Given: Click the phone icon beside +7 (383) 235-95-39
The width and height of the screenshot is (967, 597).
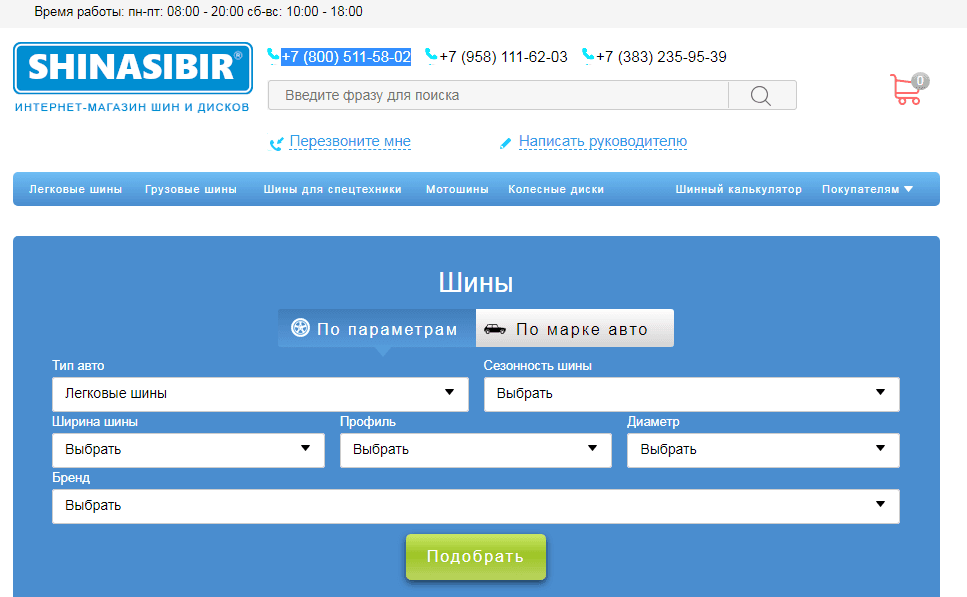Looking at the screenshot, I should coord(588,56).
